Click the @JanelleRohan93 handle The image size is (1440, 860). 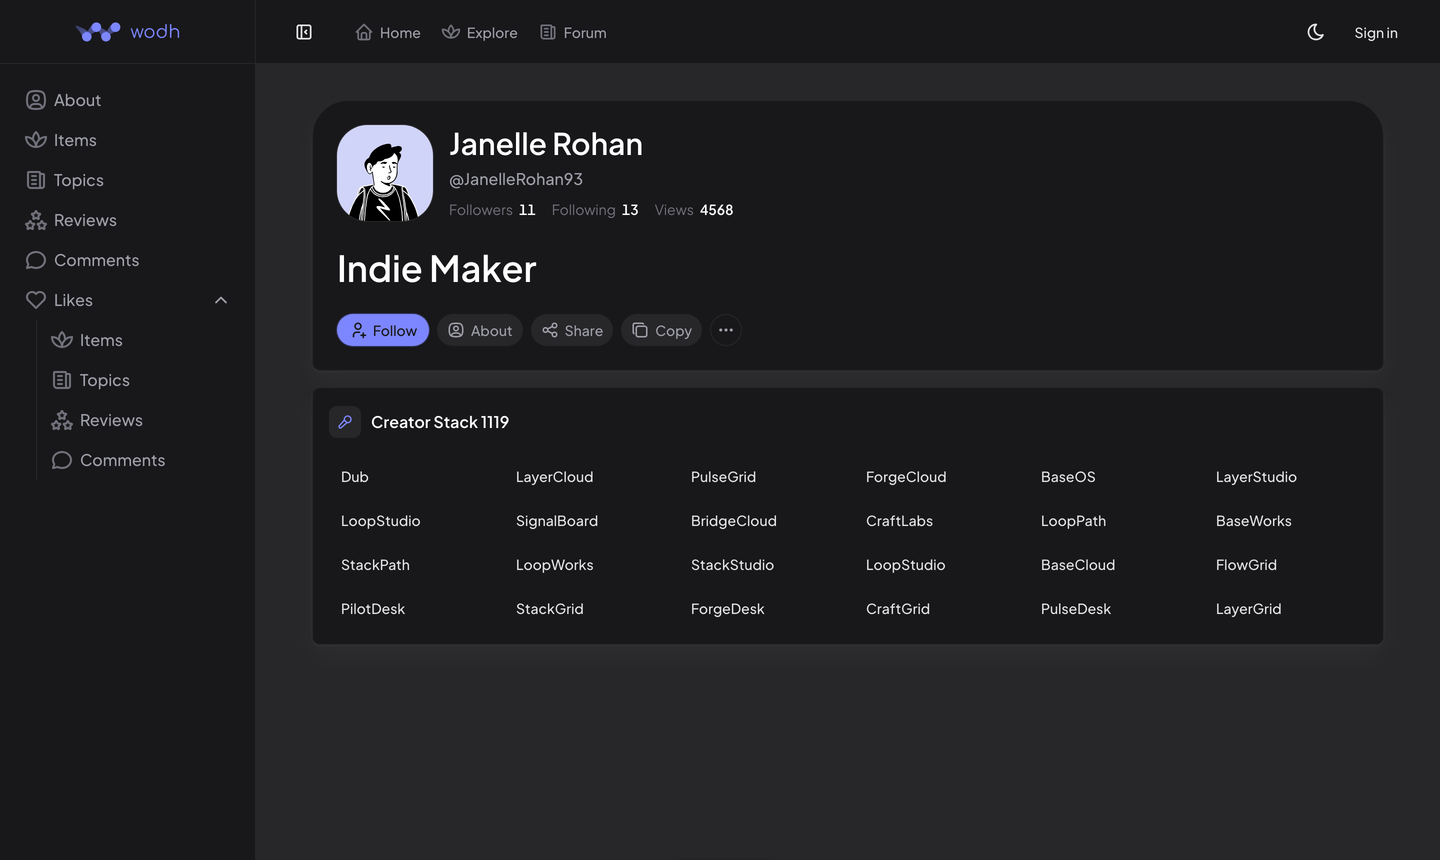point(516,179)
